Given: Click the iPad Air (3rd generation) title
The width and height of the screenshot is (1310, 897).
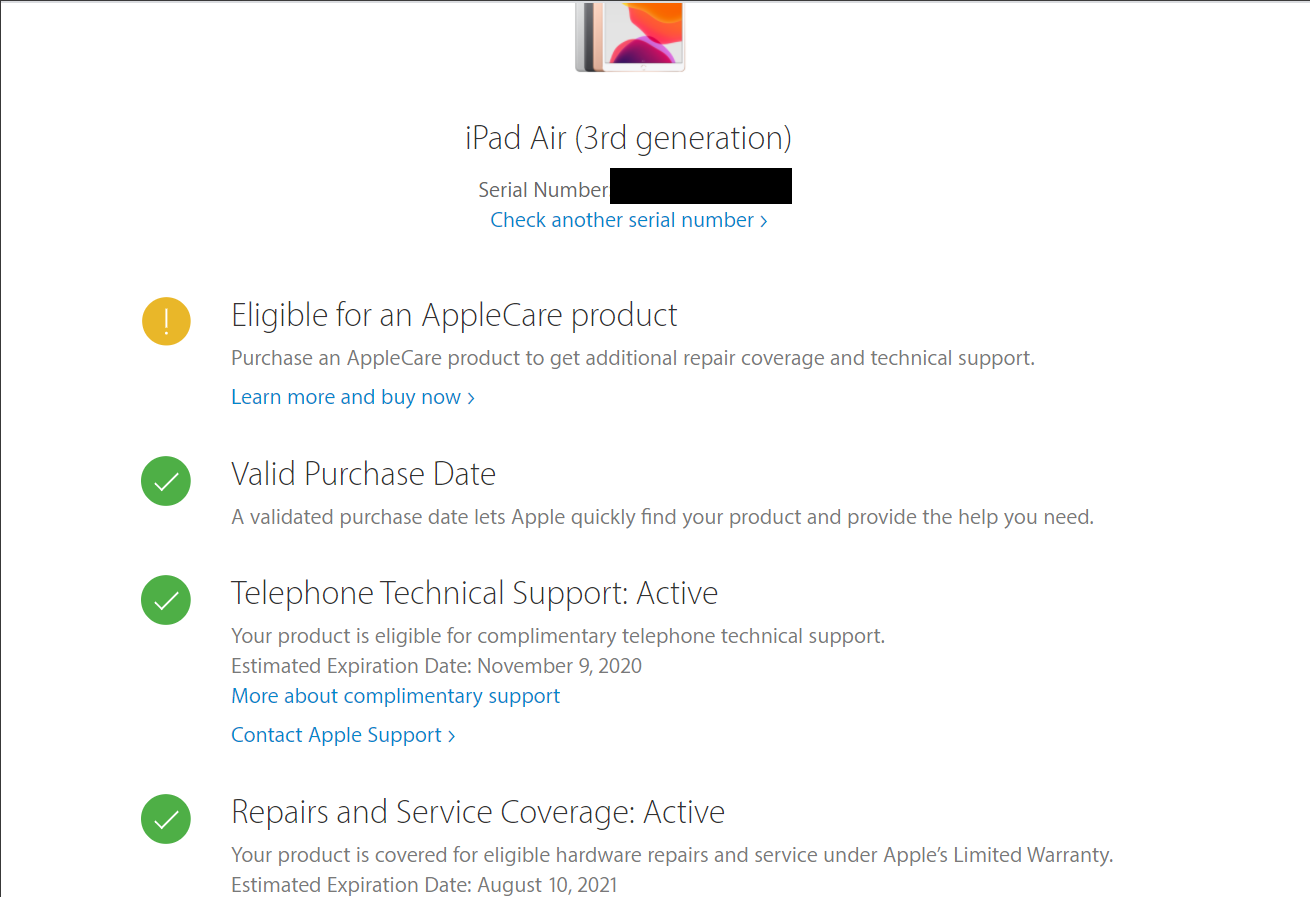Looking at the screenshot, I should (x=629, y=138).
